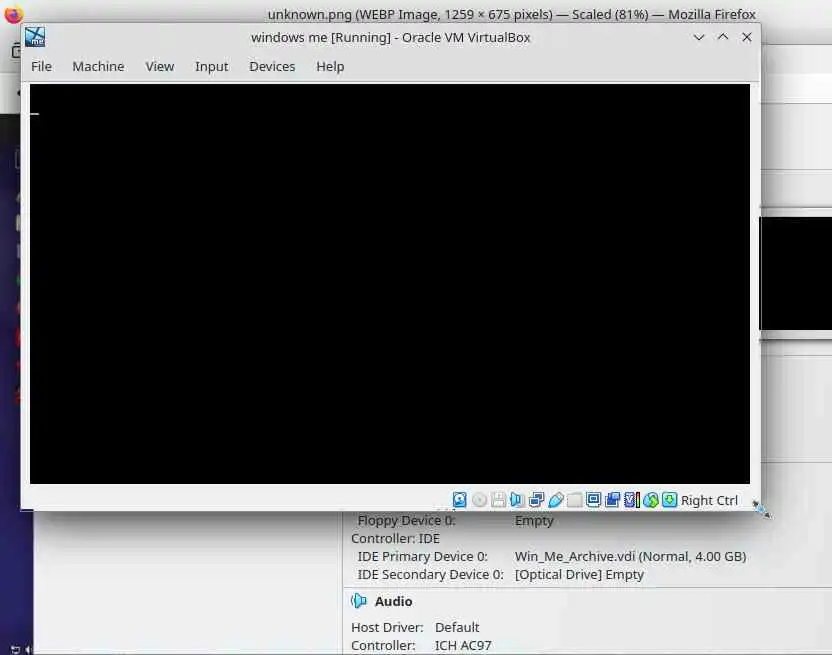Screen dimensions: 832x655
Task: Open the Devices menu
Action: click(x=272, y=66)
